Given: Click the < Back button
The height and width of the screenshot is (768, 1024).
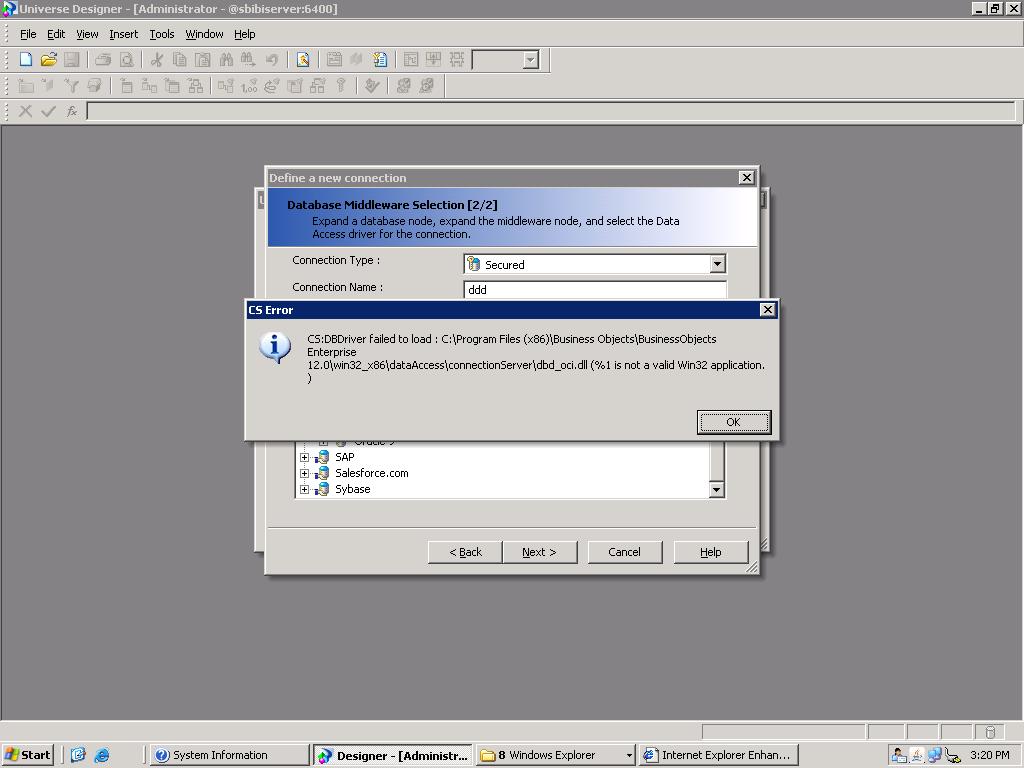Looking at the screenshot, I should (x=465, y=552).
